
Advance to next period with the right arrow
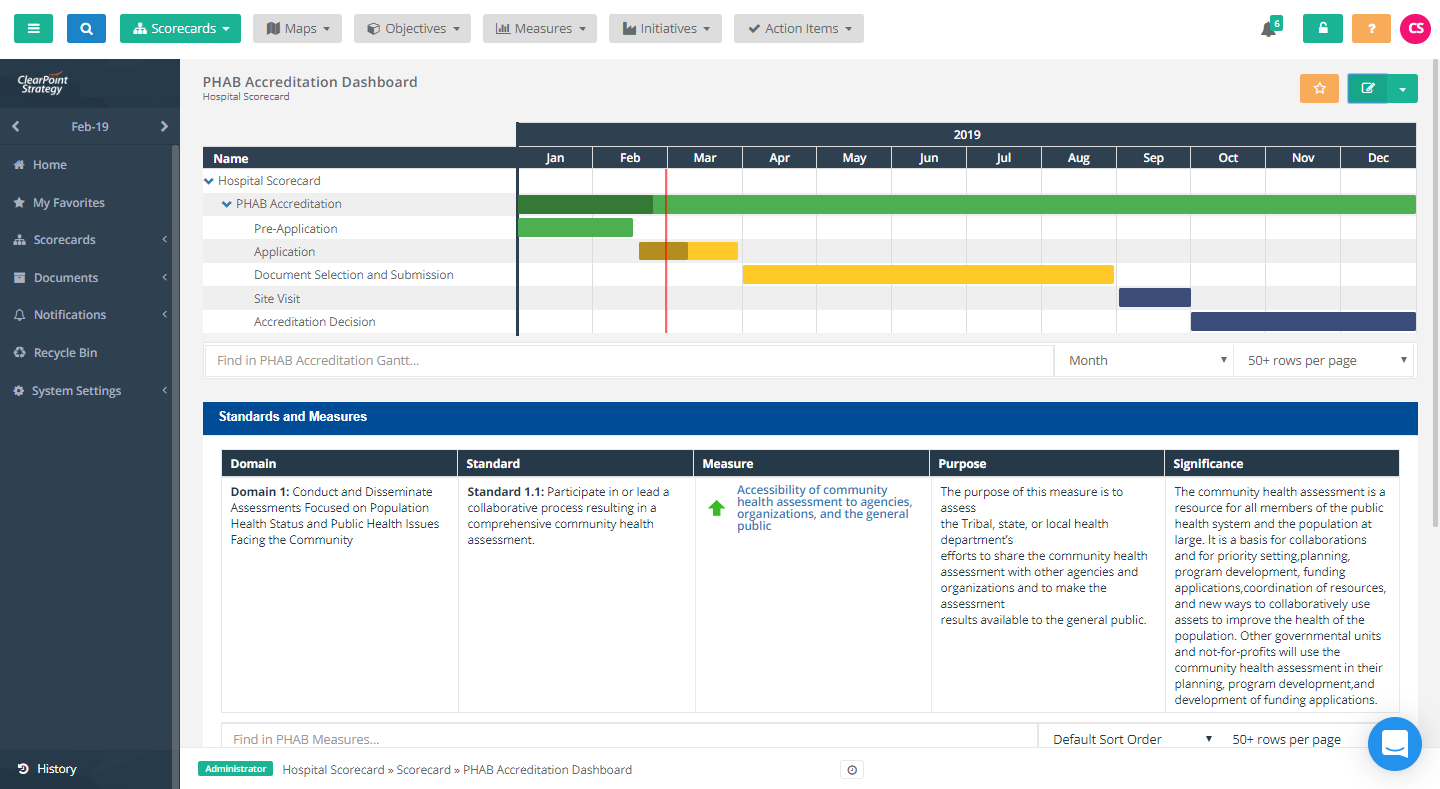[x=166, y=126]
